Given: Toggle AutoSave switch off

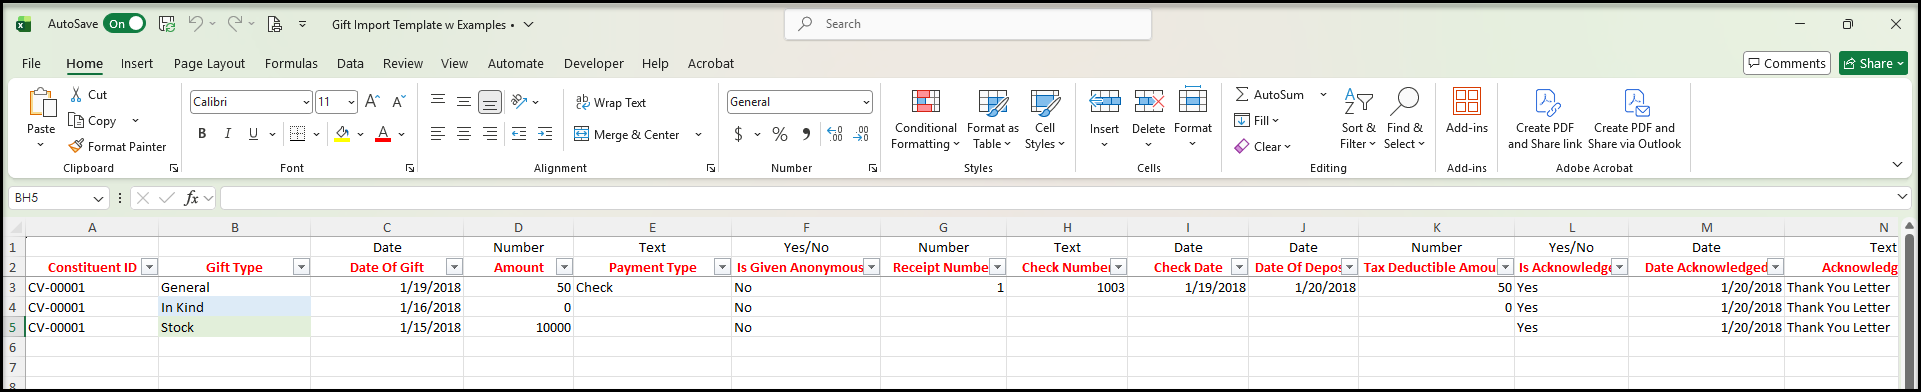Looking at the screenshot, I should (125, 24).
